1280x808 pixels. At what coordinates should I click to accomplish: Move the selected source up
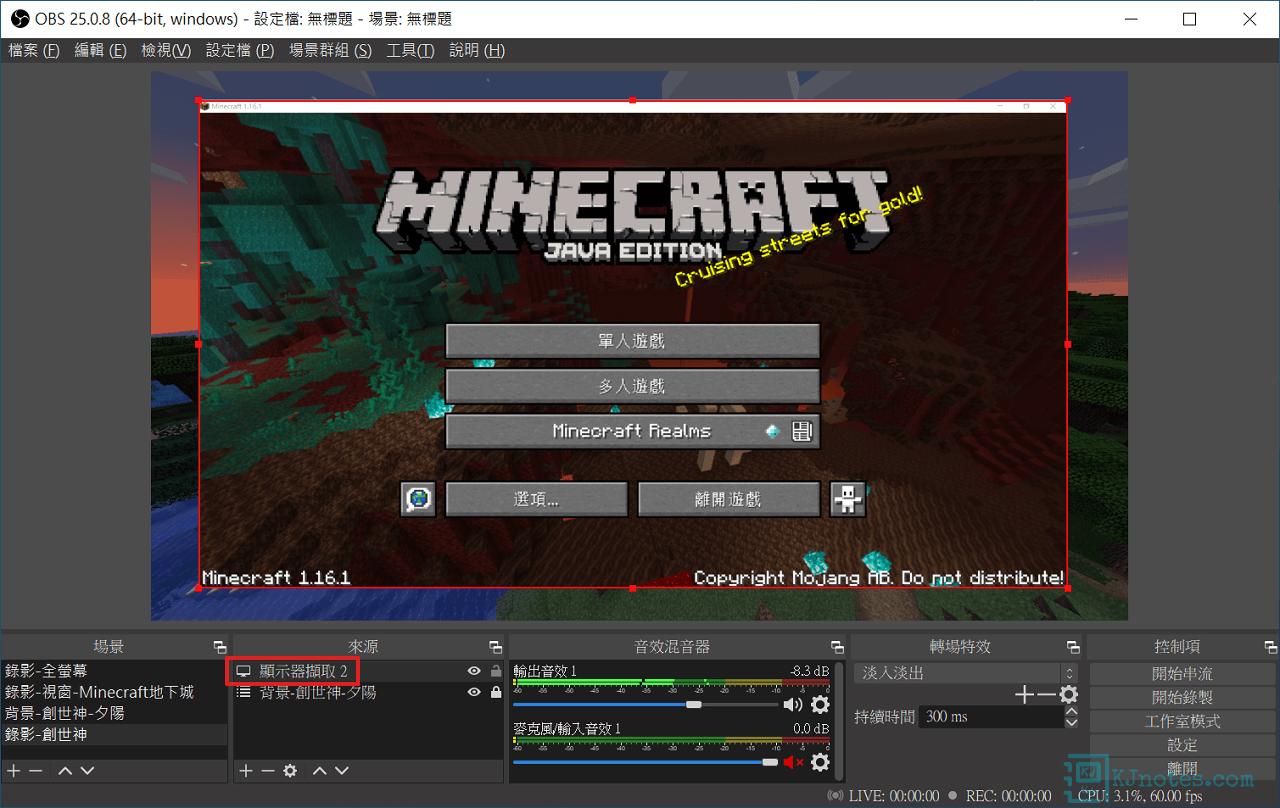(320, 771)
